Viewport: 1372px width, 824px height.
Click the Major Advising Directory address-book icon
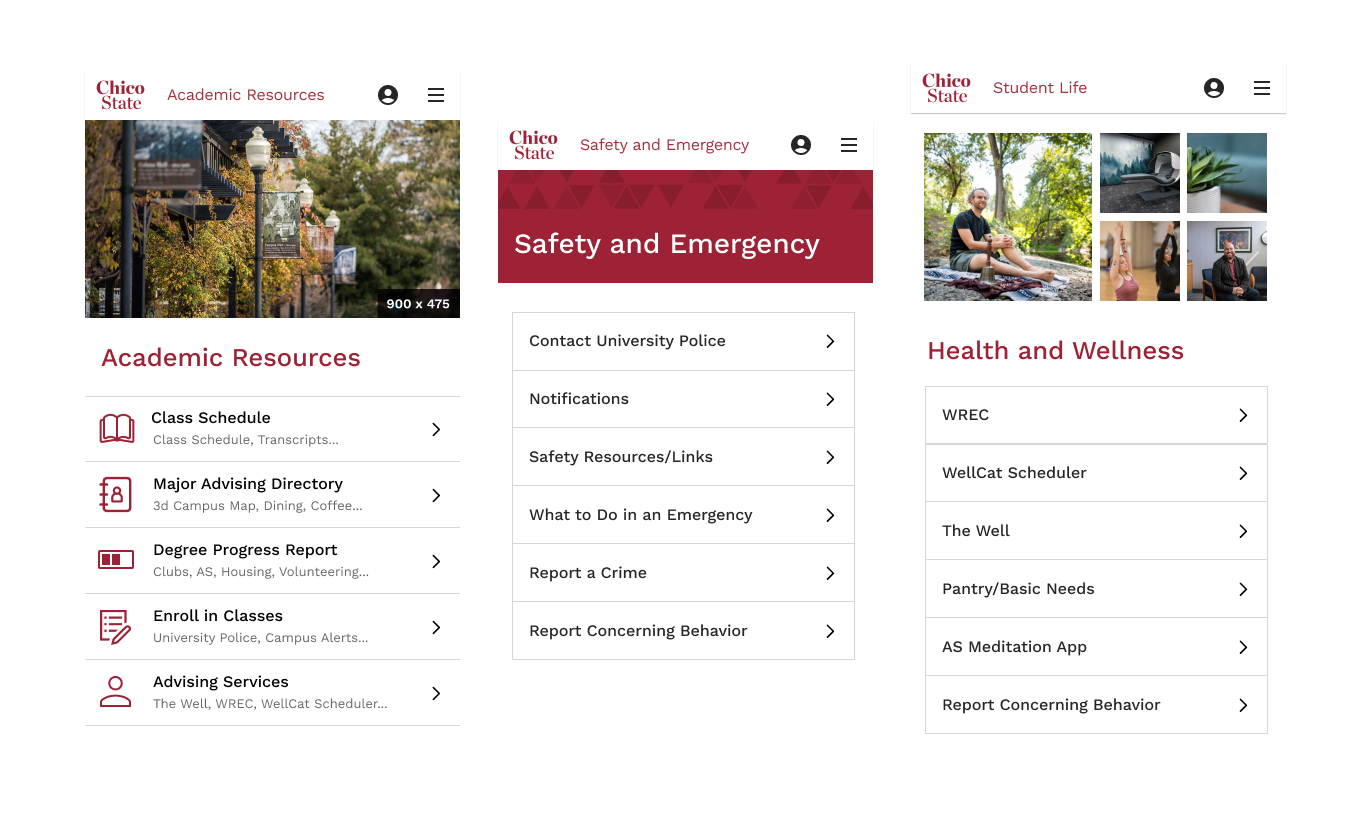coord(116,494)
